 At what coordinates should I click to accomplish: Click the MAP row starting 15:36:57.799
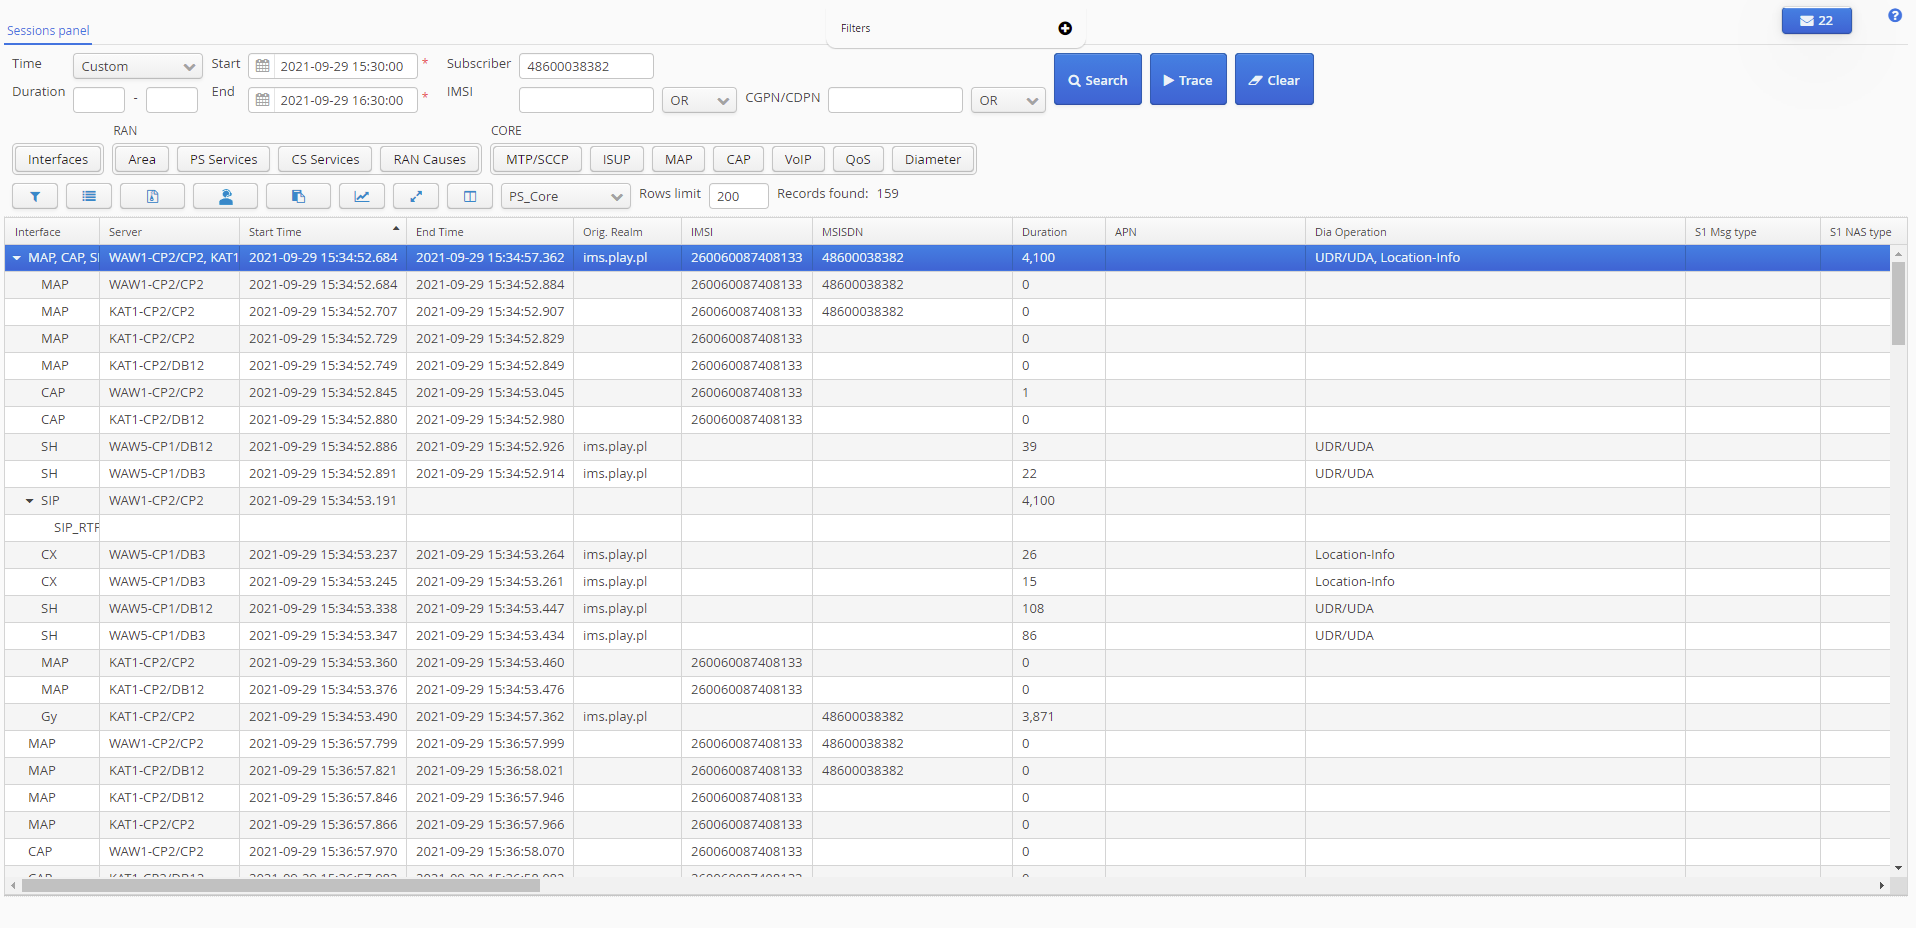[x=947, y=744]
